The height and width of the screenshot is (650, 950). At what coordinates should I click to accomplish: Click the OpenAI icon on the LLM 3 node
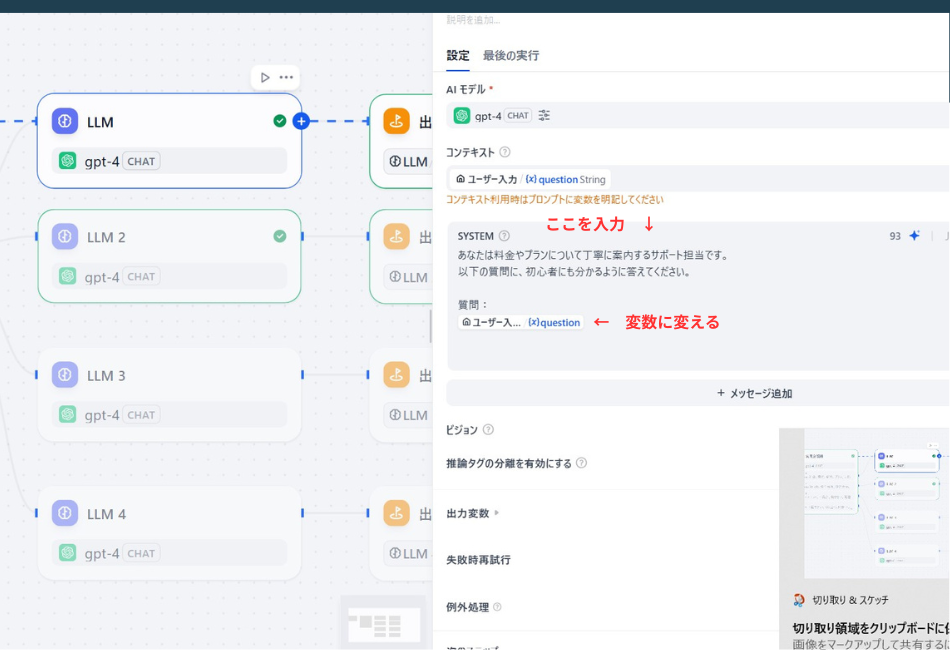click(x=66, y=414)
